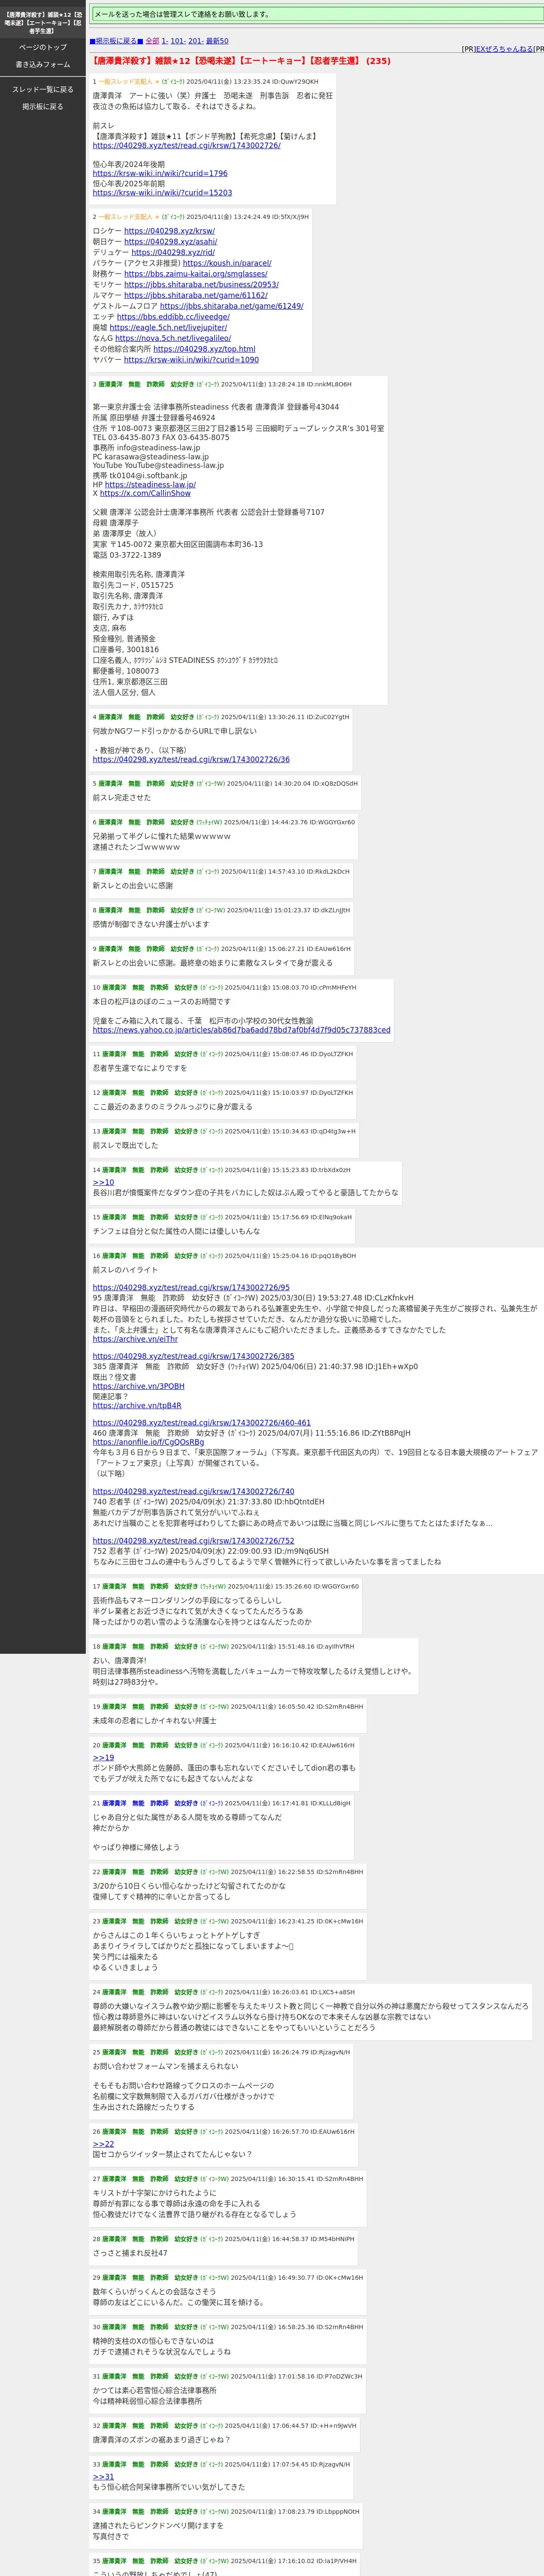Open ヤバケー wiki curid=1090 link
The image size is (544, 2576).
[x=191, y=360]
